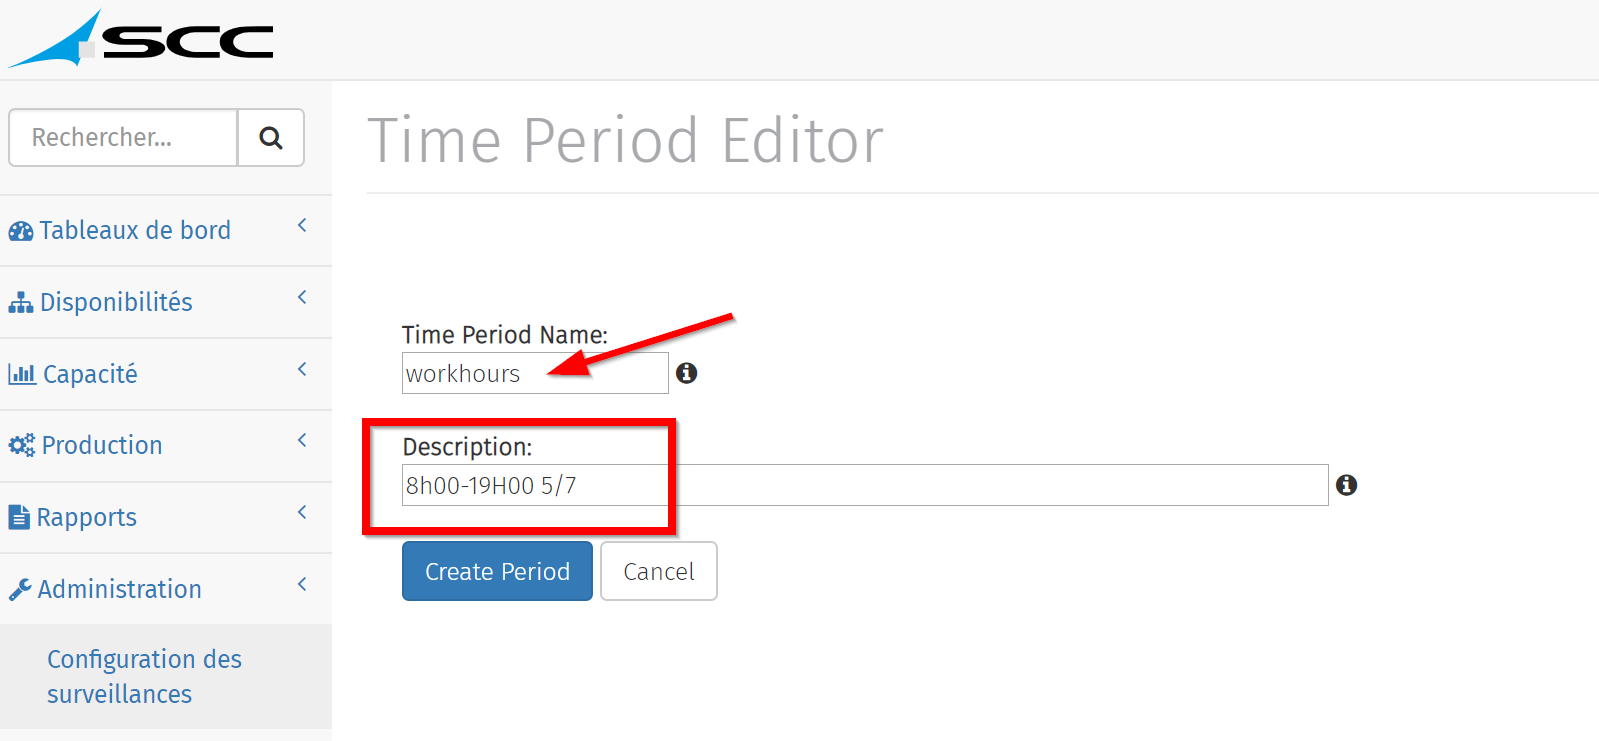
Task: Click the SCC logo
Action: [142, 40]
